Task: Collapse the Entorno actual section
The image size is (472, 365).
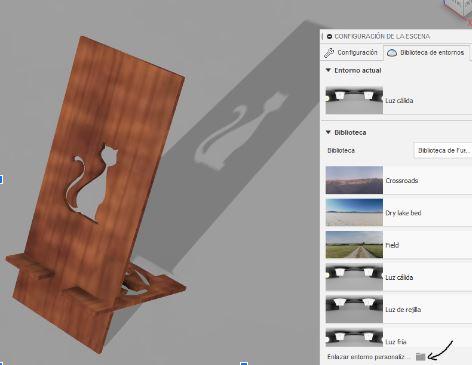Action: (328, 70)
